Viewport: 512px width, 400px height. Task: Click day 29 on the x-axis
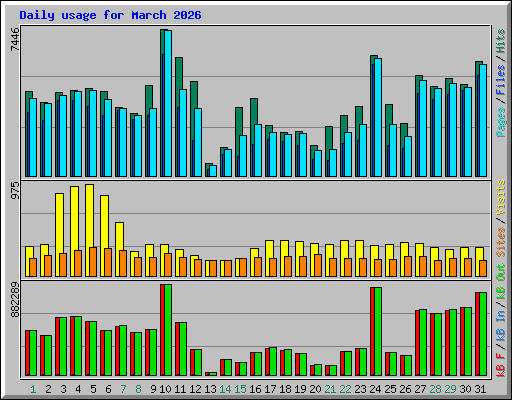click(x=450, y=389)
